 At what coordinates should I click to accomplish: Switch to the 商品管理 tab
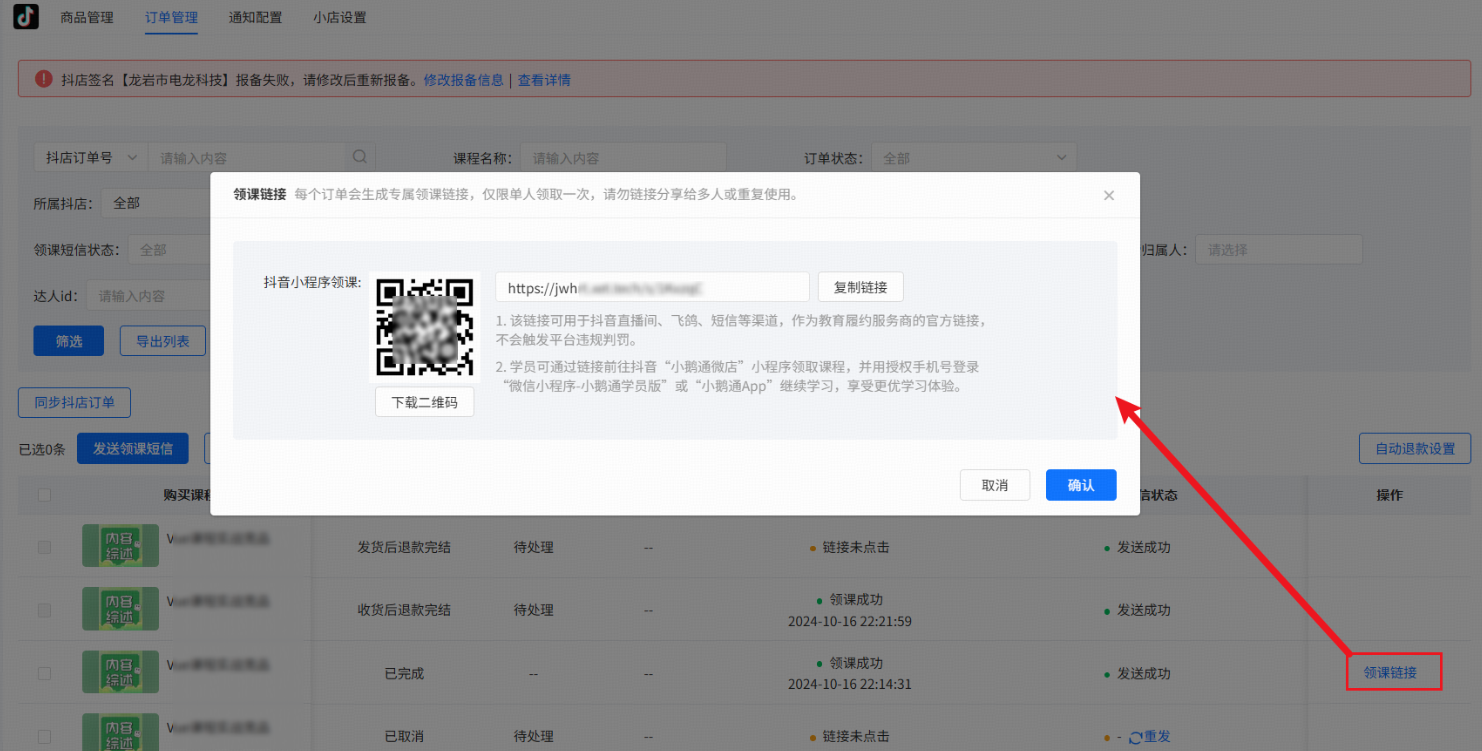[87, 17]
